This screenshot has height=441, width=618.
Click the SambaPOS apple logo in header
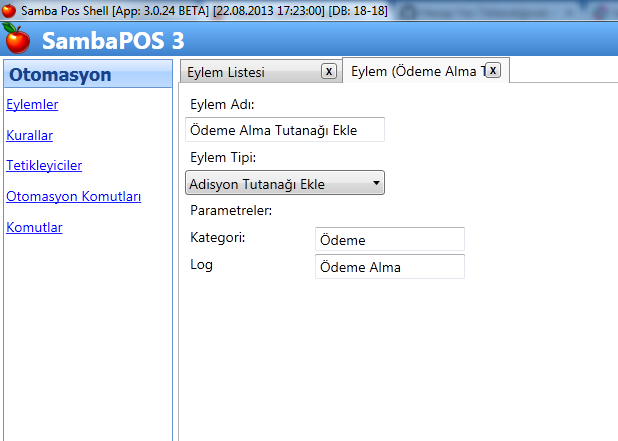click(16, 38)
